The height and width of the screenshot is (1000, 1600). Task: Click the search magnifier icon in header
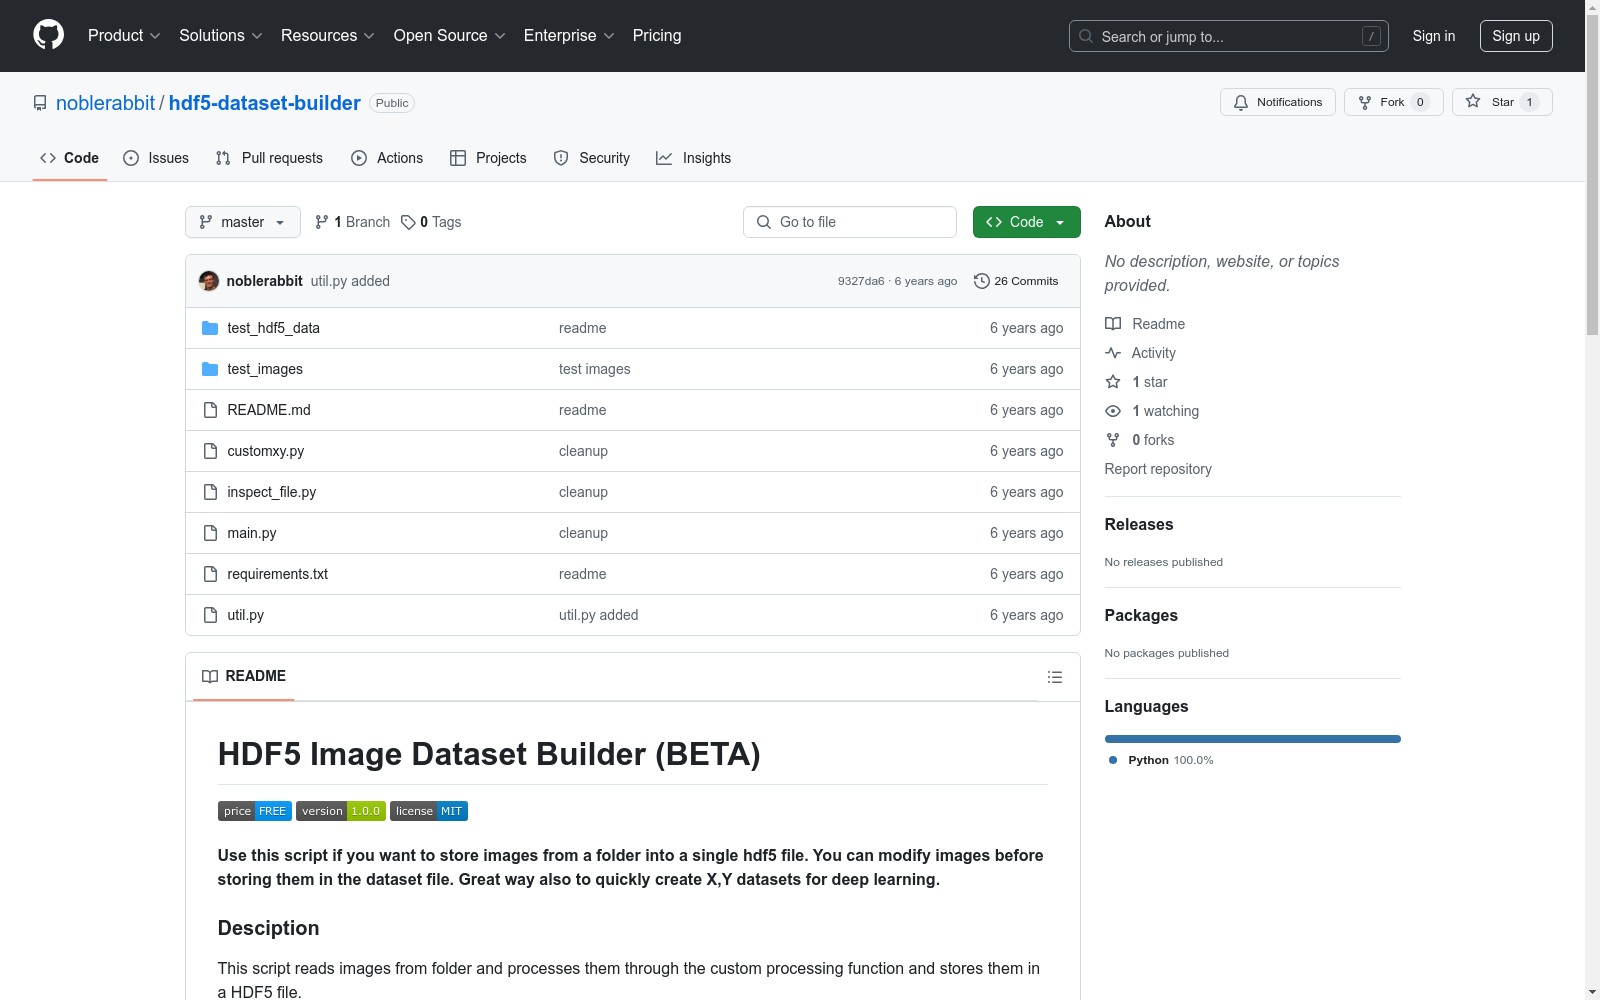(1086, 36)
